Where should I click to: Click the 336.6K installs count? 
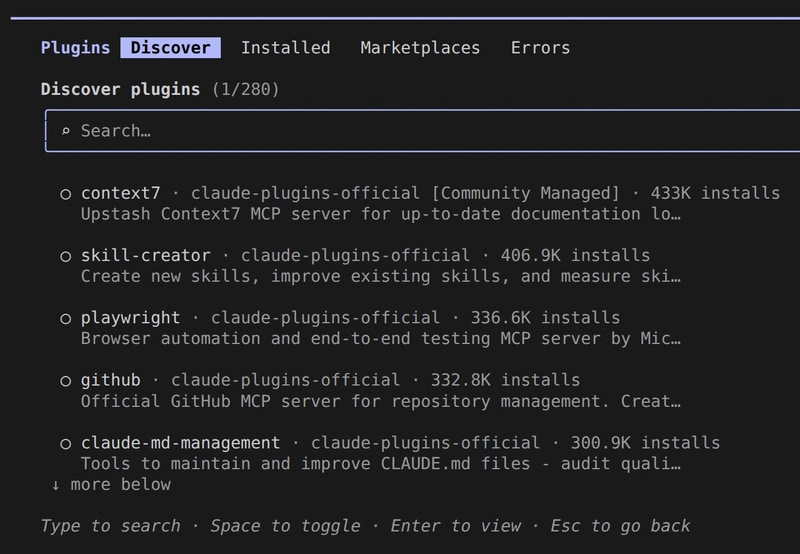545,318
